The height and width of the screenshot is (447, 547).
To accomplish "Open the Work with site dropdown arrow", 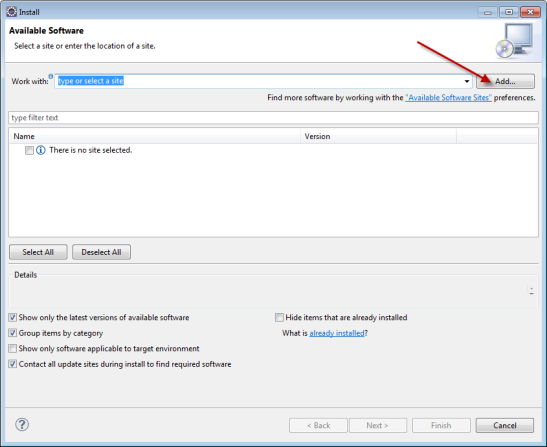I will [x=466, y=81].
